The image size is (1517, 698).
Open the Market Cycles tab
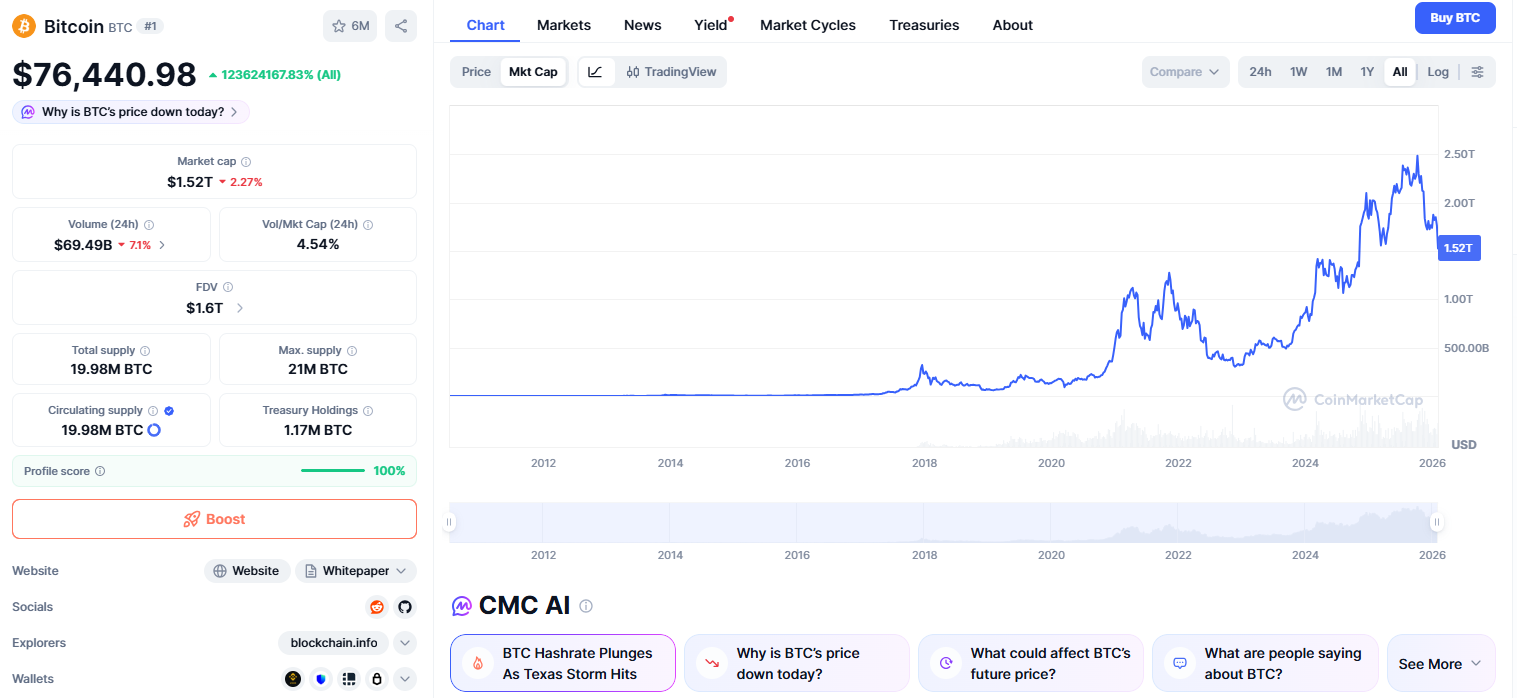807,25
